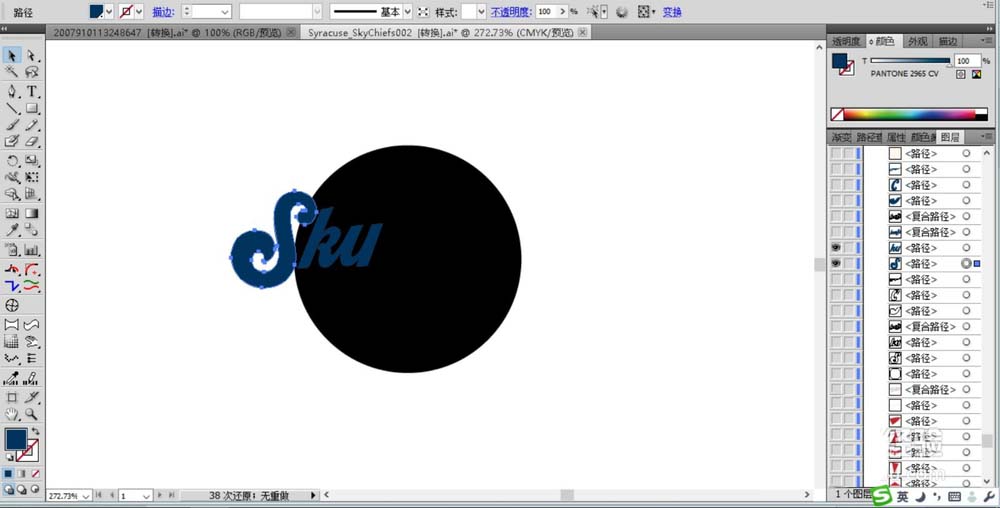
Task: Open the 272.73% zoom level dropdown
Action: click(86, 495)
